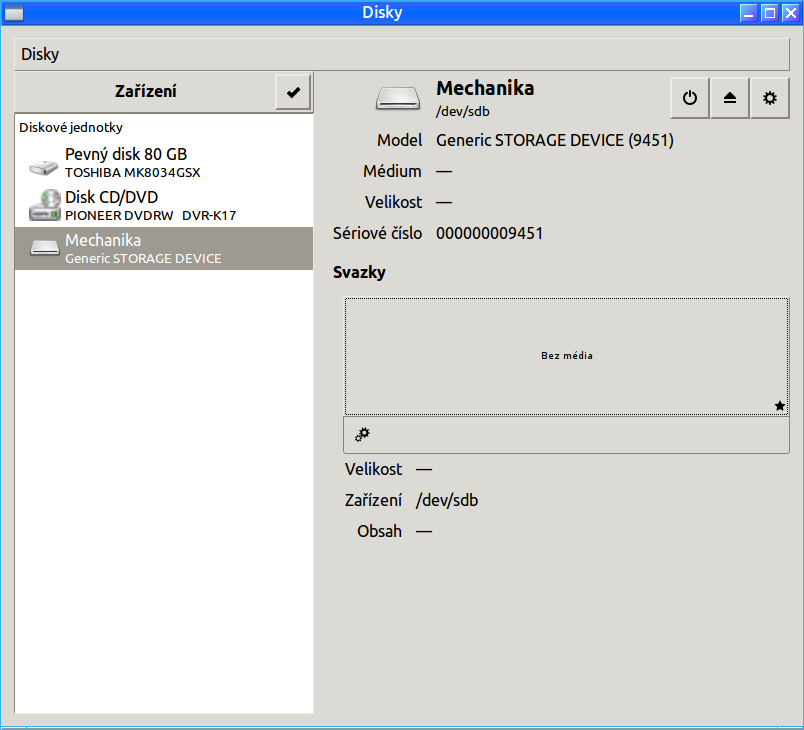Click the Zařízení header label
Screen dimensions: 804x730
[146, 91]
